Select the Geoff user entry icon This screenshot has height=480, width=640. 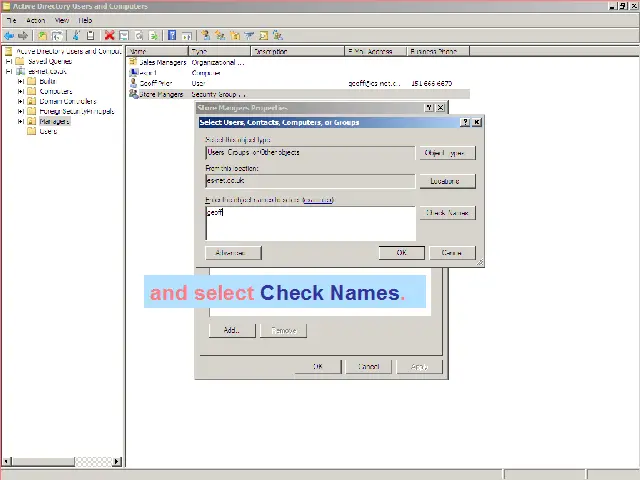[x=133, y=84]
